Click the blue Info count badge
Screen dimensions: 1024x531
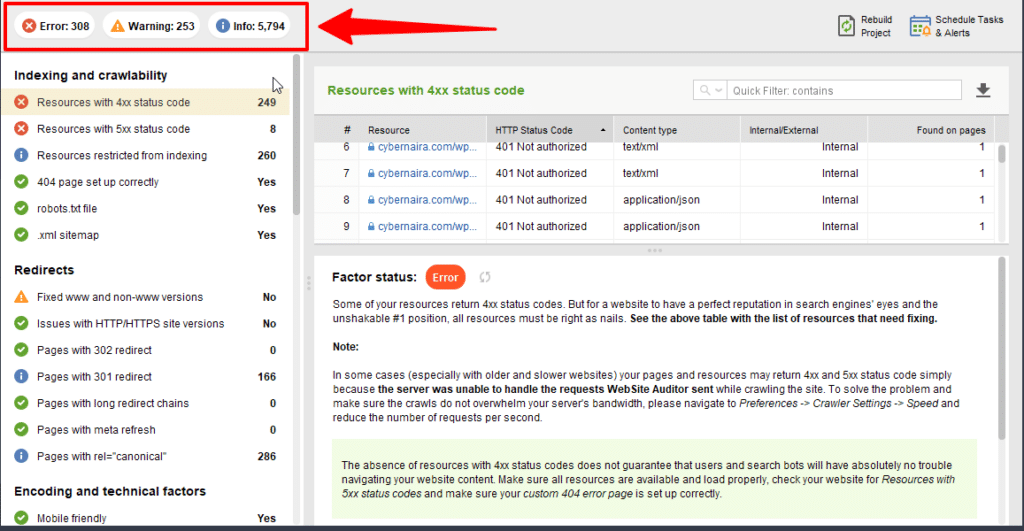pyautogui.click(x=249, y=26)
